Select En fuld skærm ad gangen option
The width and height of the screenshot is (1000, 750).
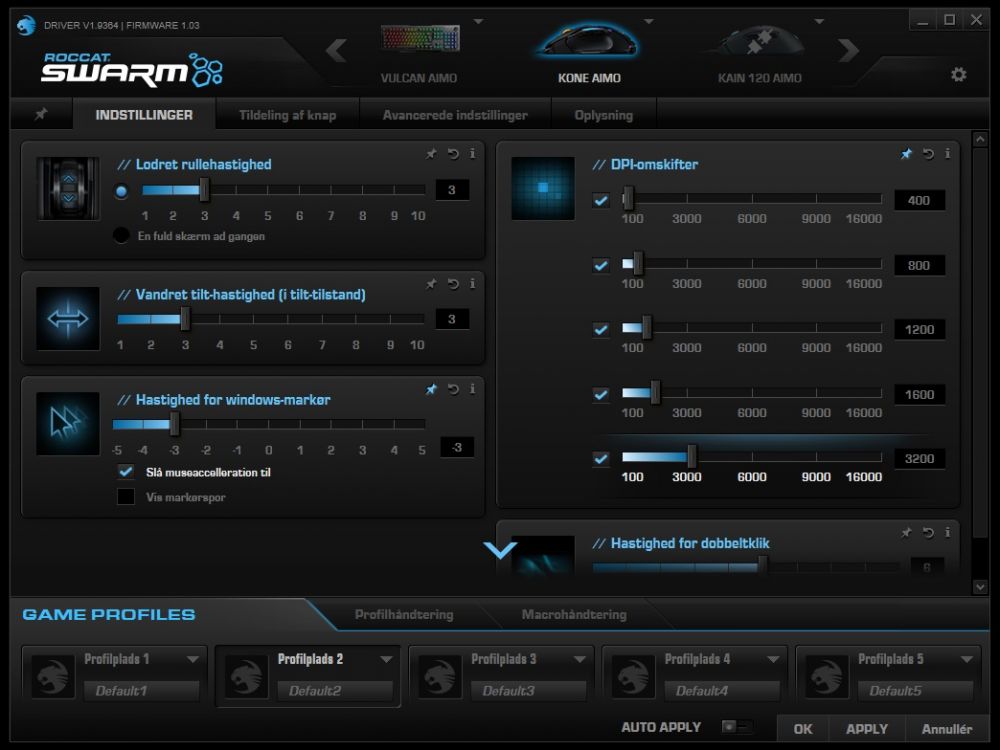[121, 235]
